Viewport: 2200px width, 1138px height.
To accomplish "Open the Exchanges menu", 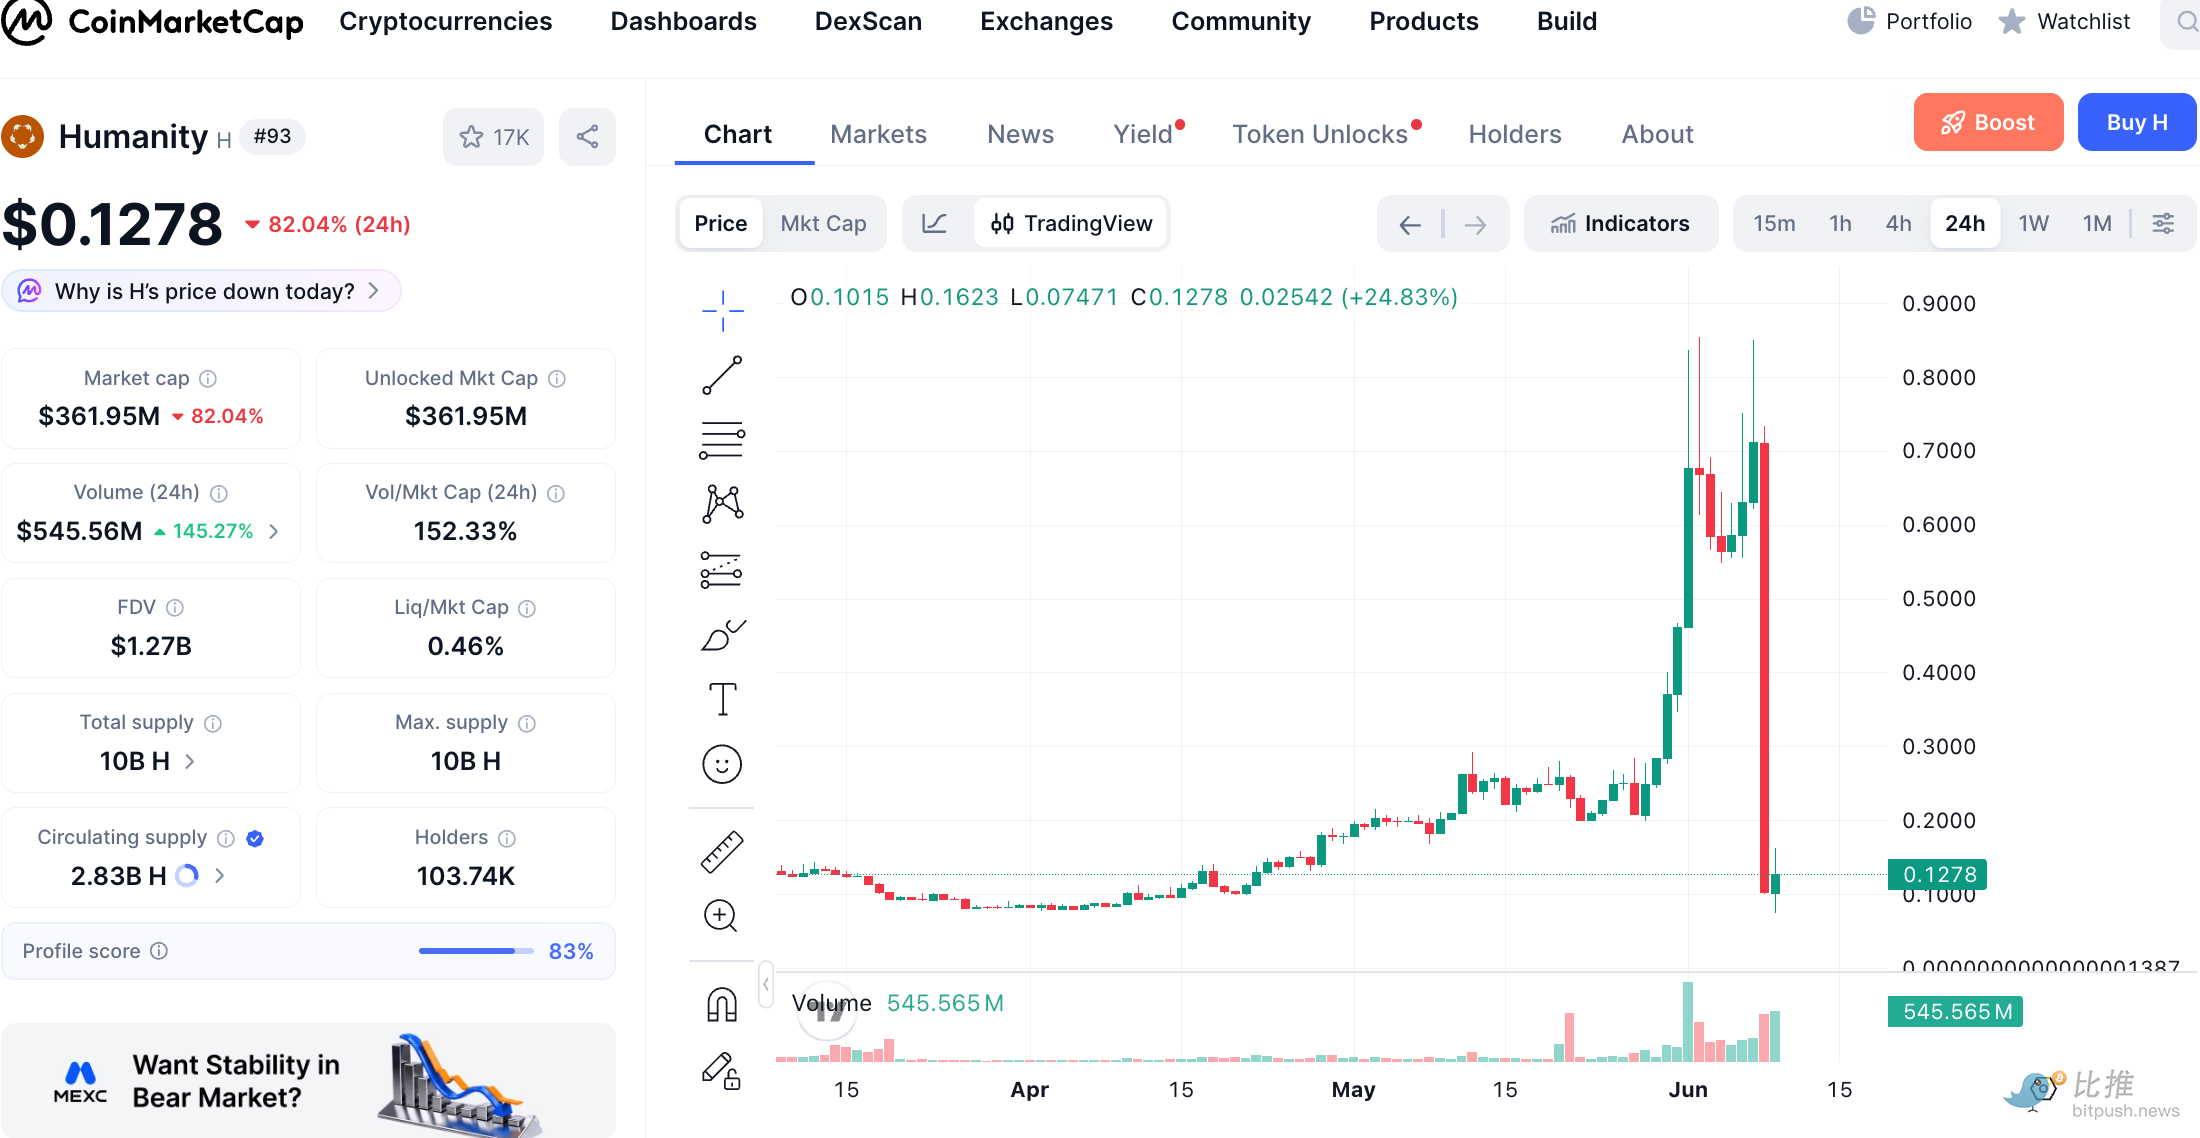I will tap(1046, 21).
